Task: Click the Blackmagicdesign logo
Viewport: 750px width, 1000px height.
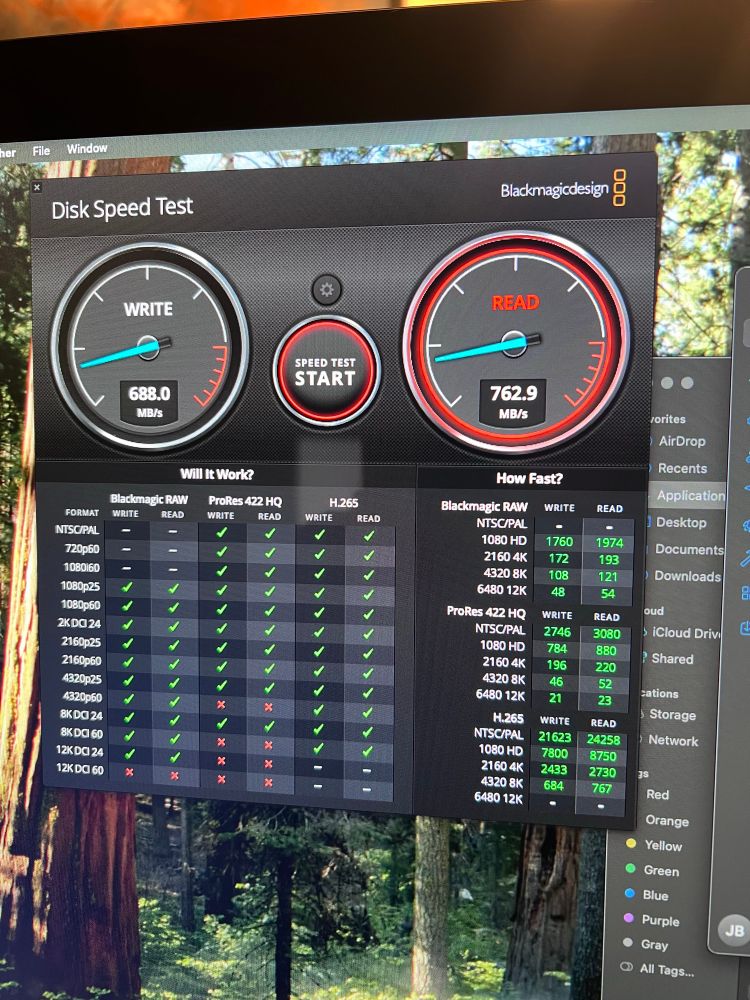Action: pos(563,189)
